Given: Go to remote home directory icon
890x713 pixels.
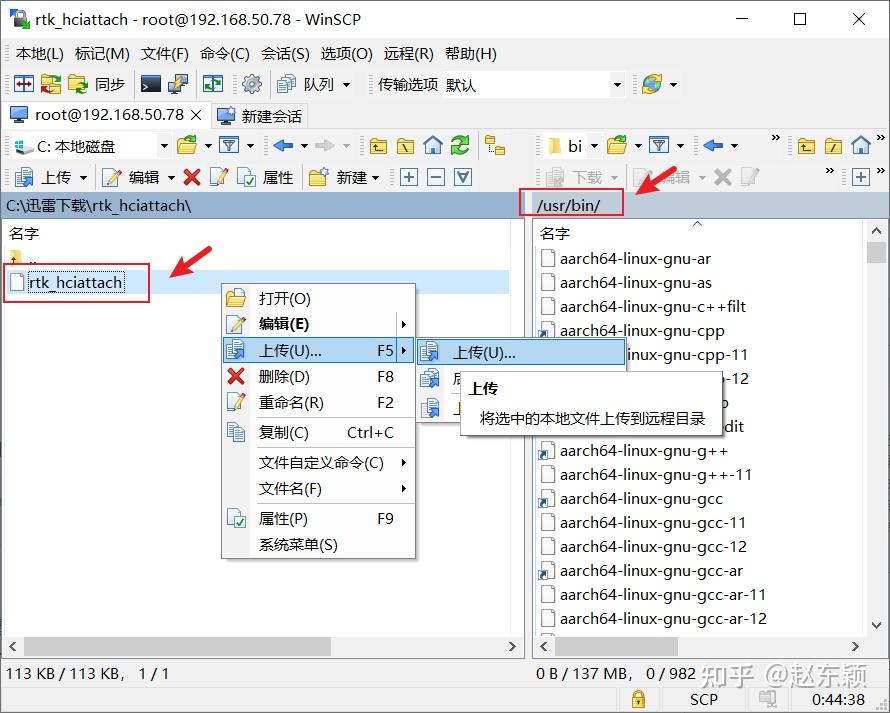Looking at the screenshot, I should tap(860, 145).
